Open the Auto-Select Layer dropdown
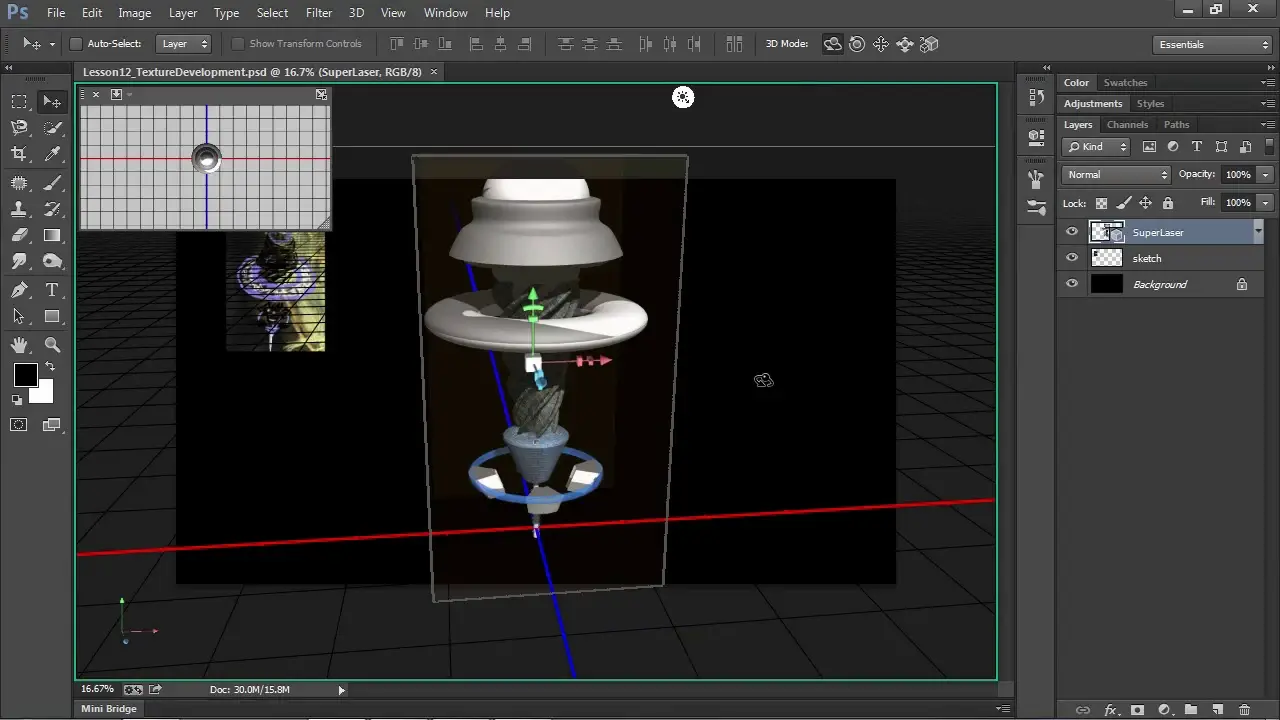1280x720 pixels. tap(184, 44)
